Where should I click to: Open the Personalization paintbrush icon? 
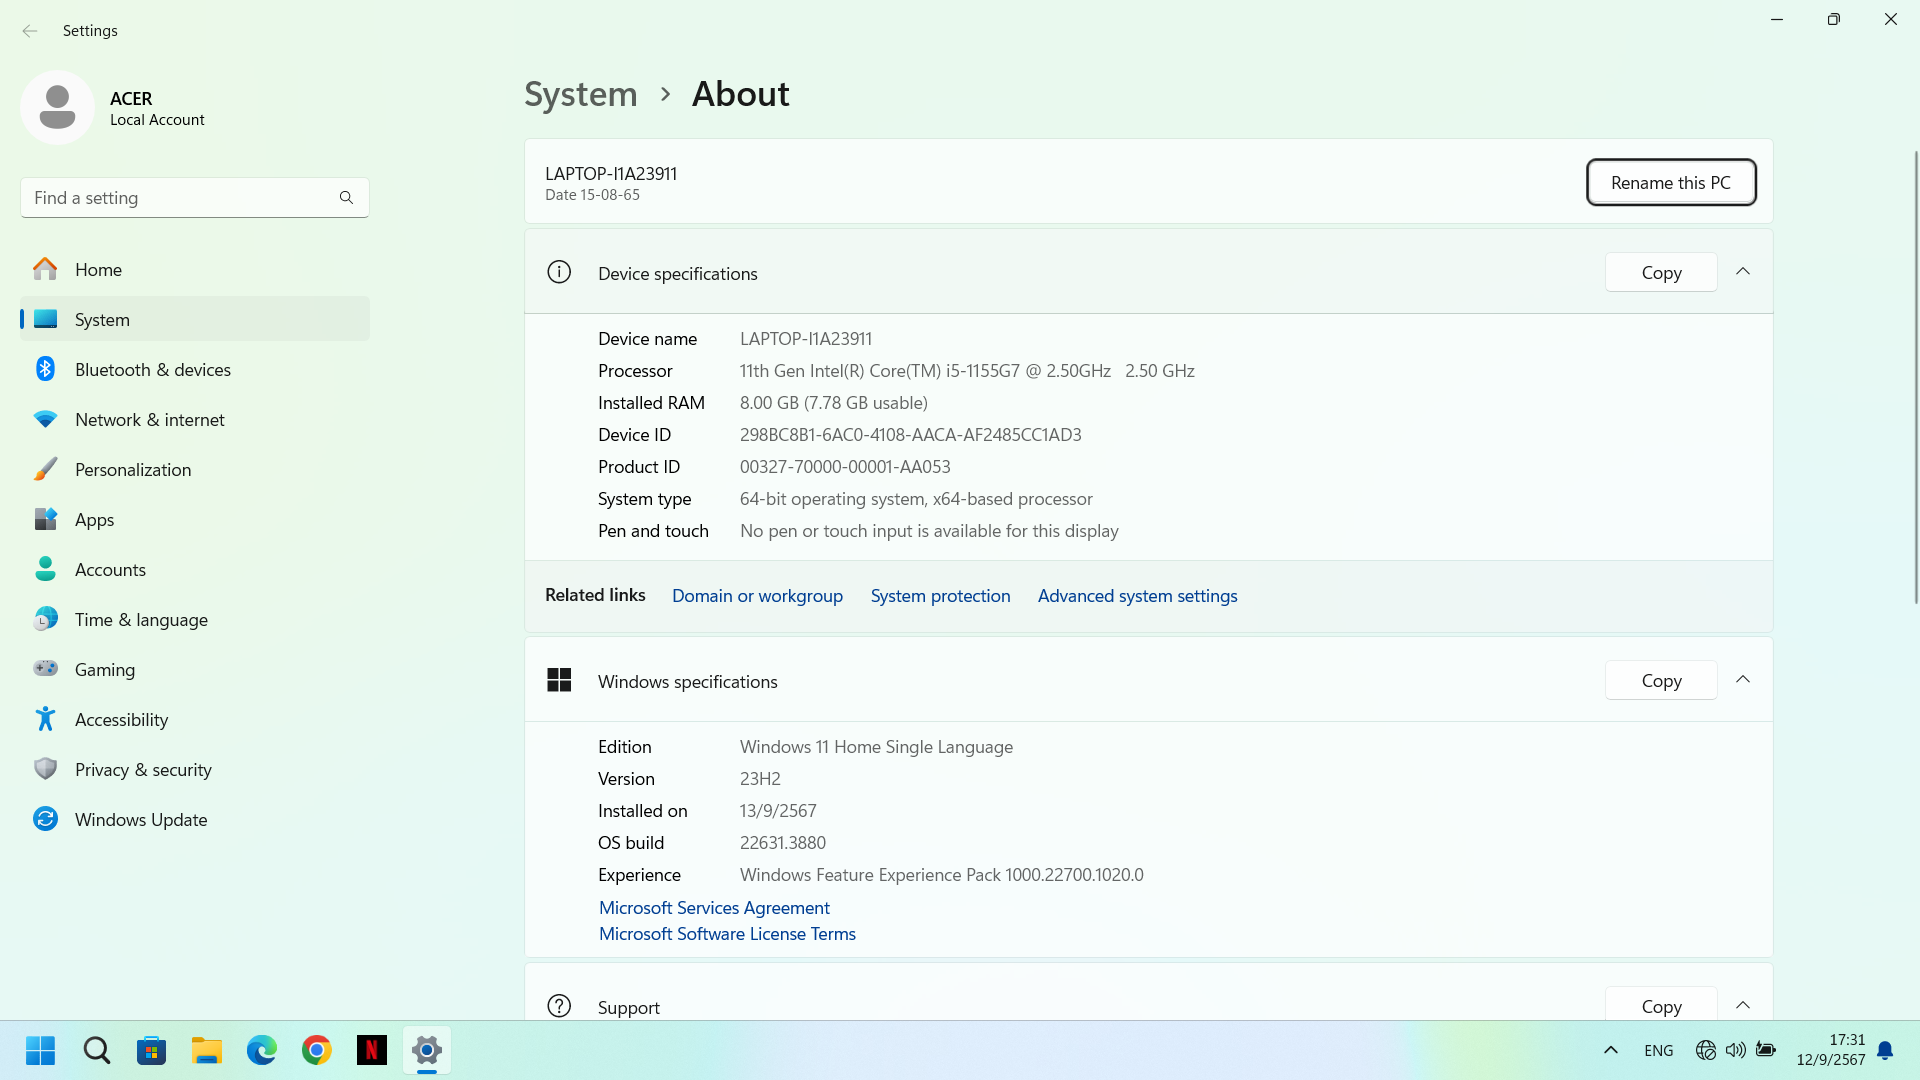(45, 469)
